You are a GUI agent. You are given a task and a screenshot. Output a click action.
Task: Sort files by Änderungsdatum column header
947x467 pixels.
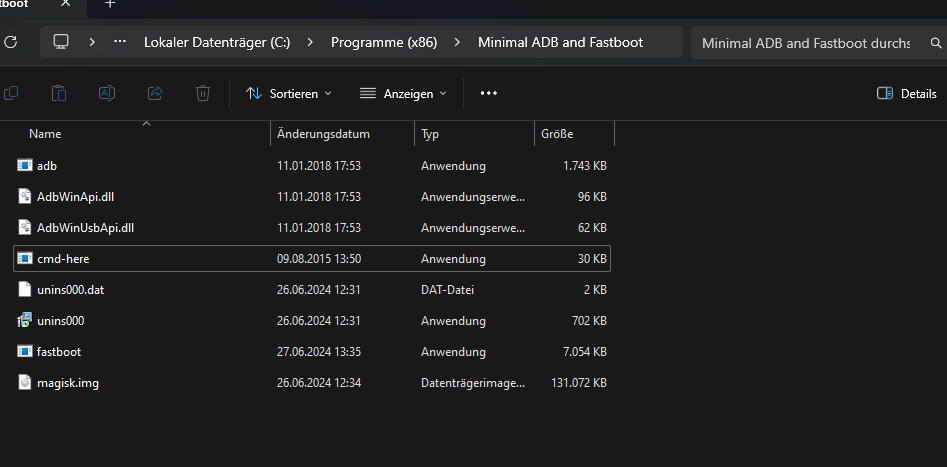(x=324, y=133)
